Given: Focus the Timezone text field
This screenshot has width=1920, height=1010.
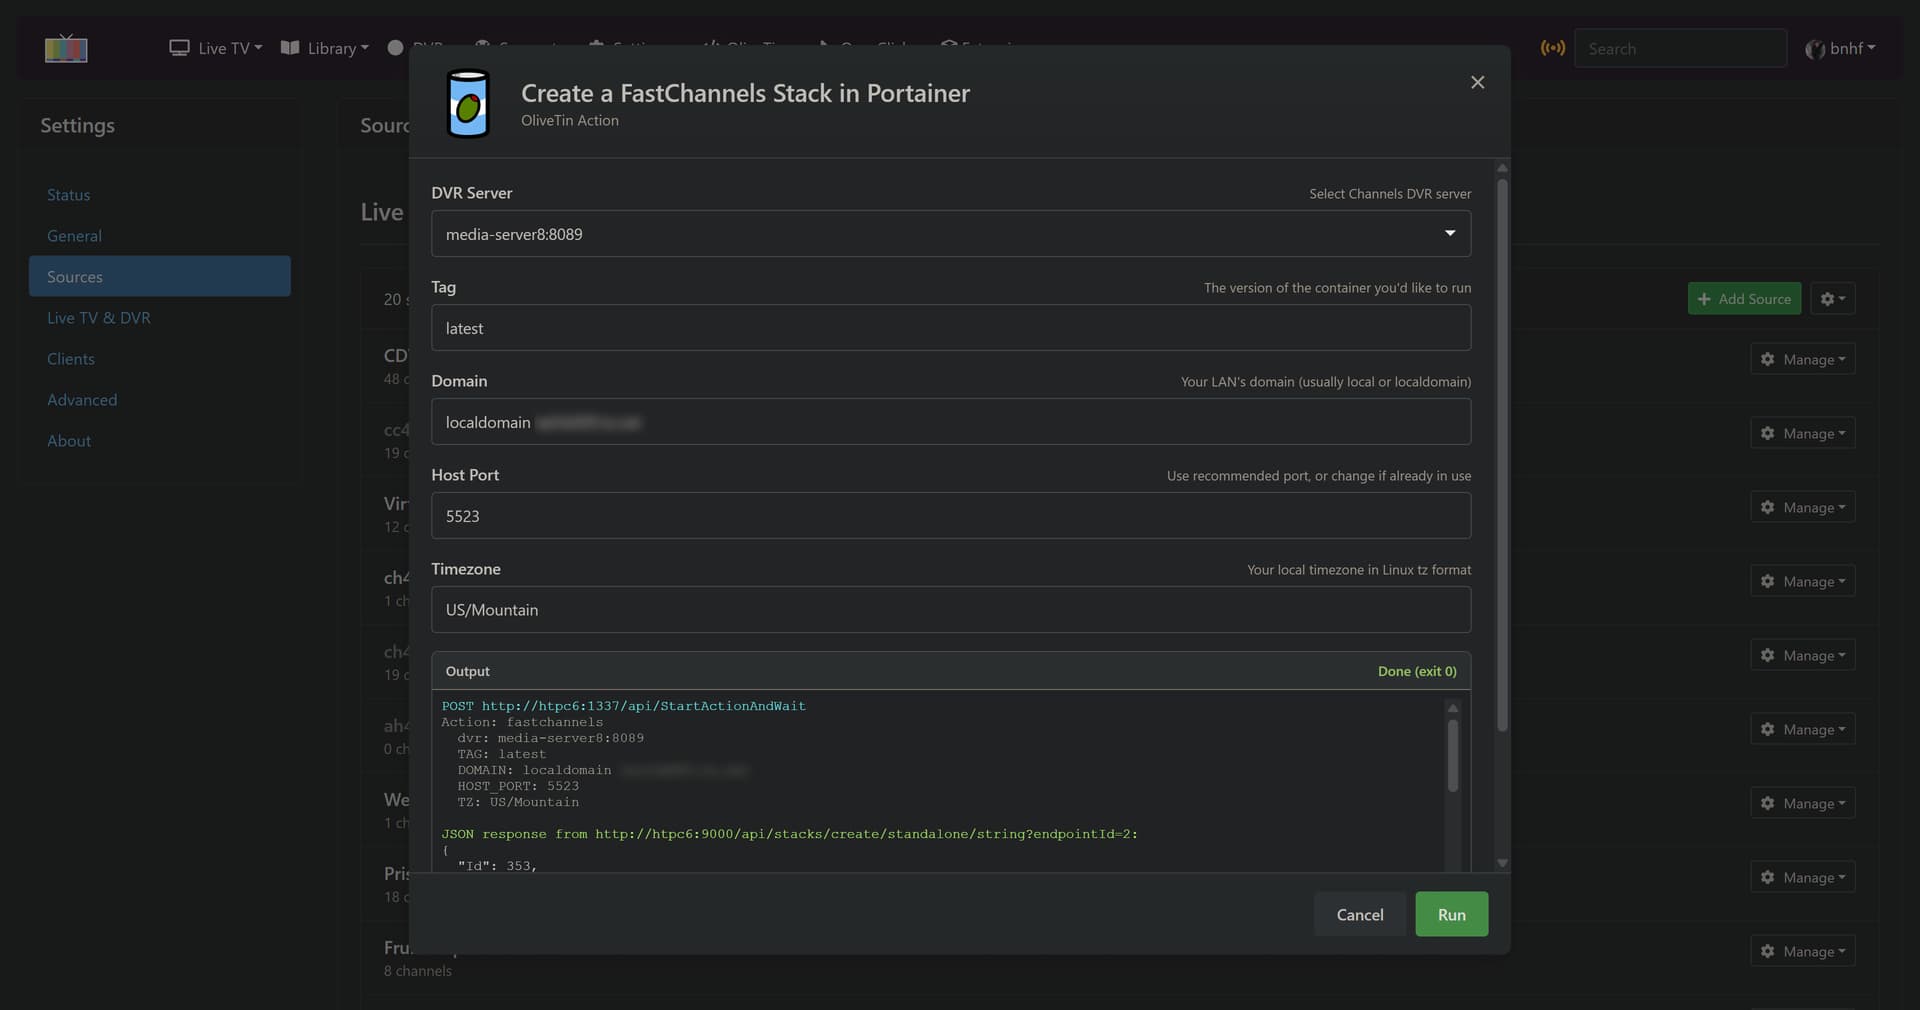Looking at the screenshot, I should click(x=950, y=610).
